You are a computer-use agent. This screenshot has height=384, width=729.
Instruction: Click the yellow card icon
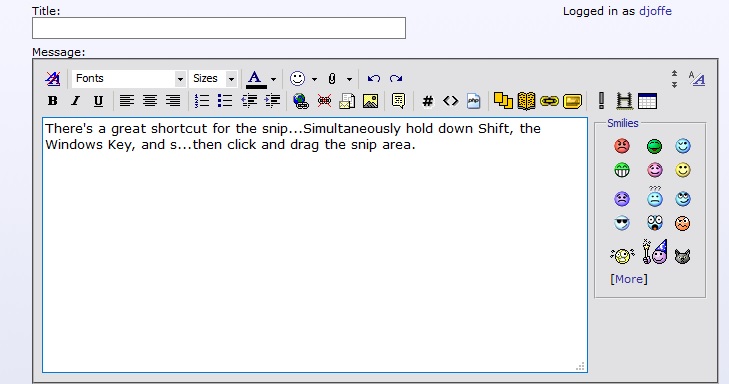572,101
